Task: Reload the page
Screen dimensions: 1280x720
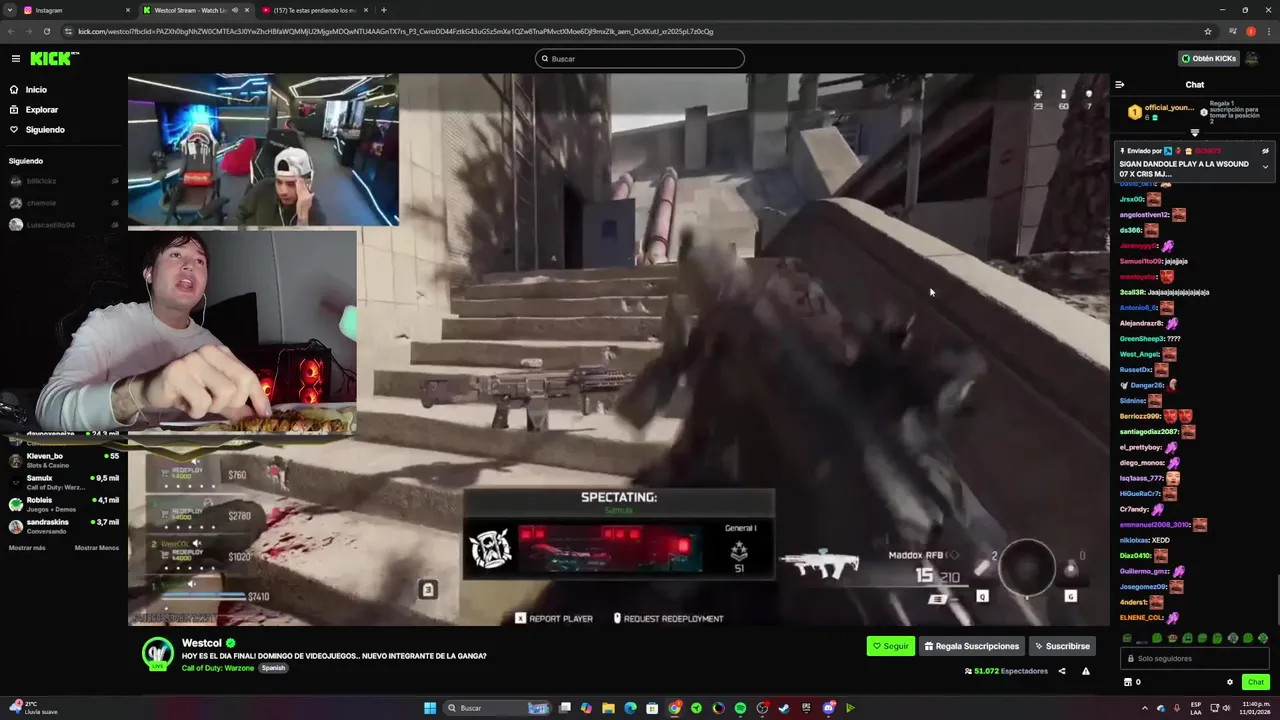Action: tap(46, 31)
